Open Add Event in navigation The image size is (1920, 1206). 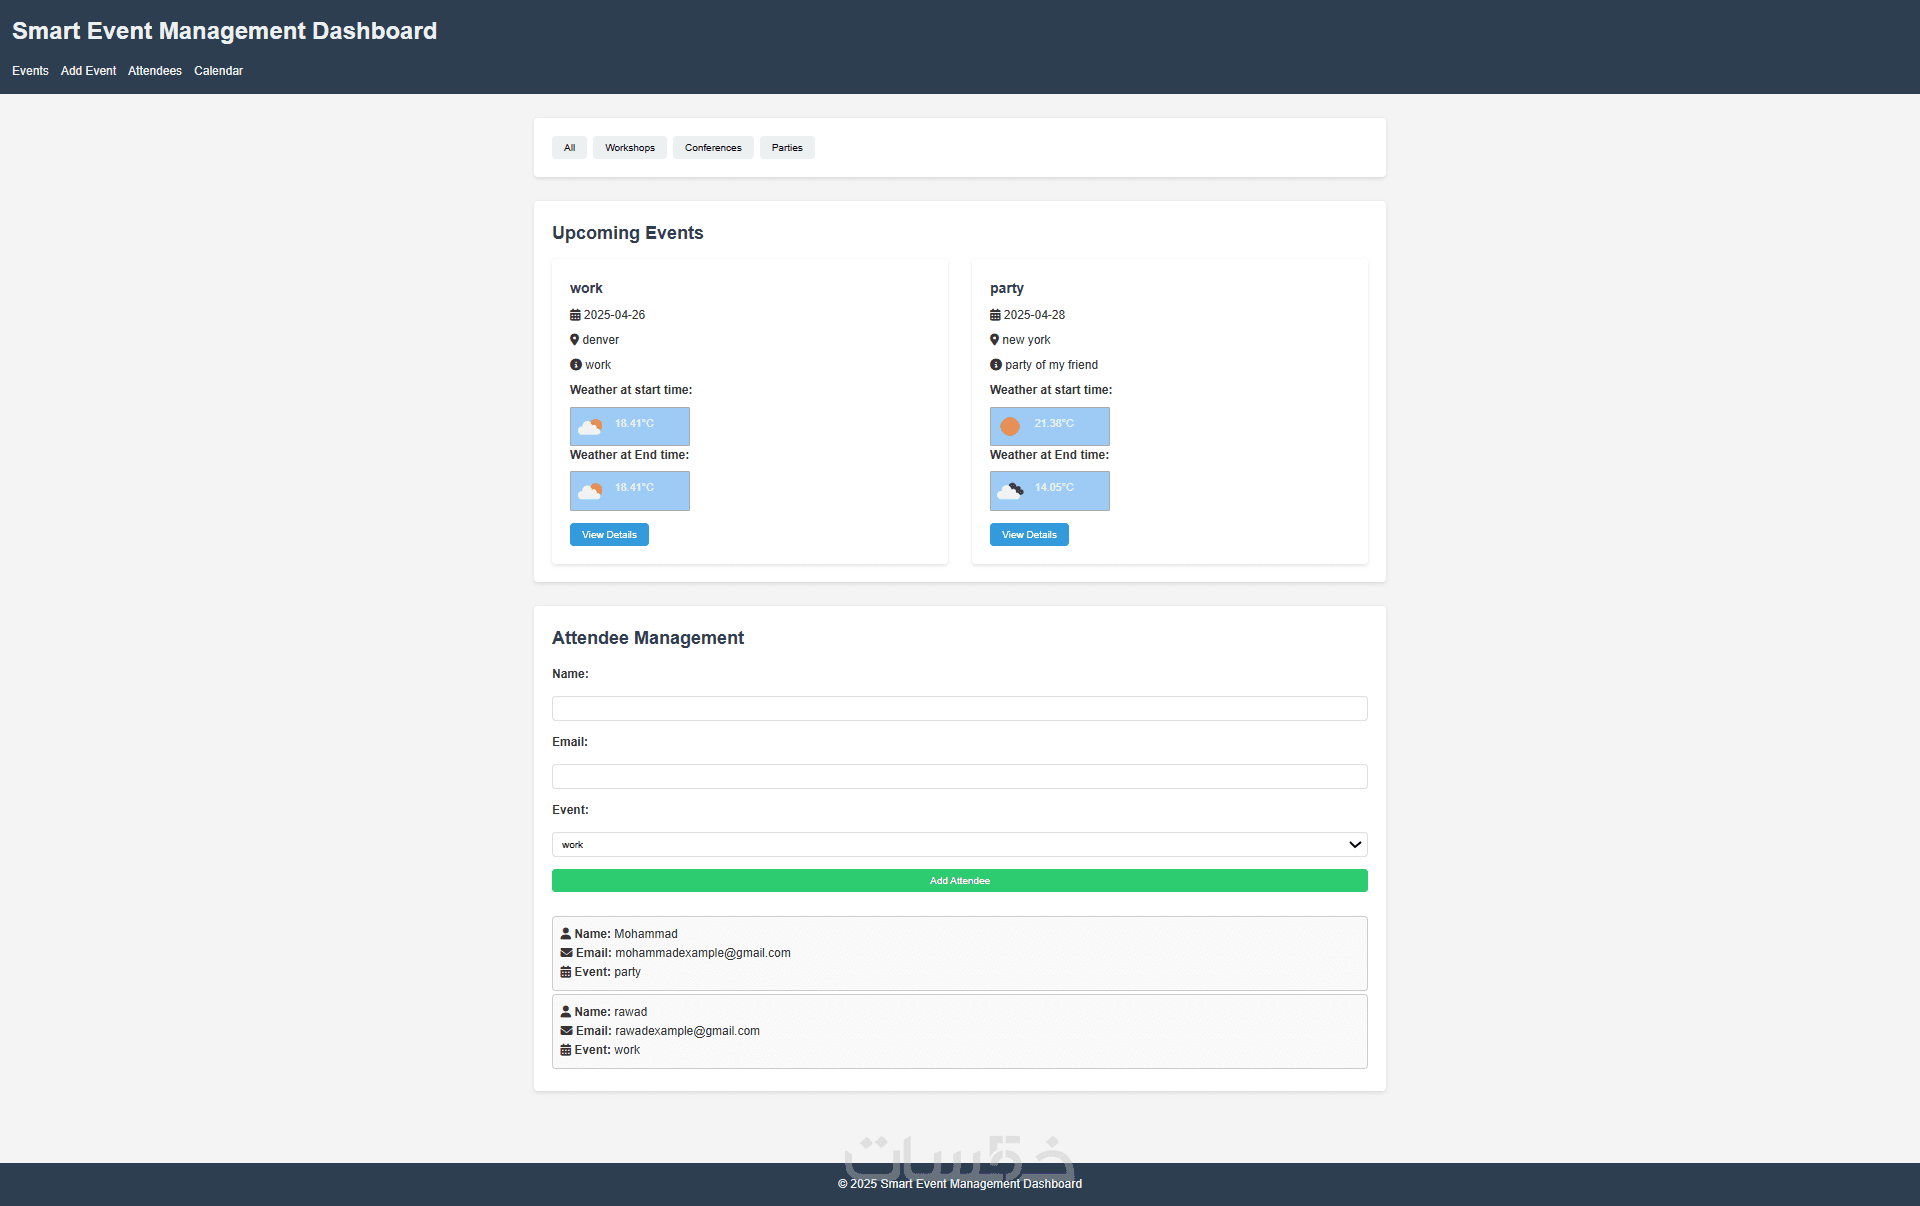point(88,71)
